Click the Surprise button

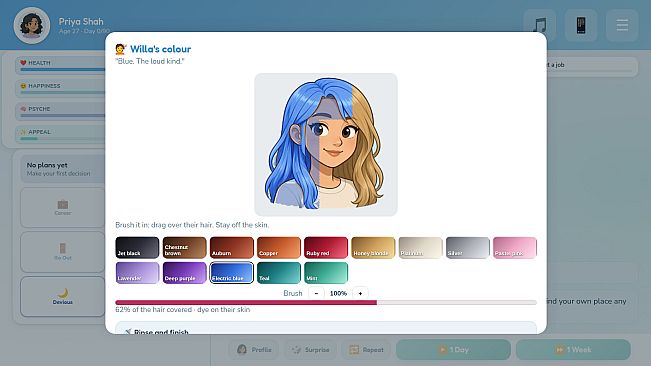(x=311, y=350)
